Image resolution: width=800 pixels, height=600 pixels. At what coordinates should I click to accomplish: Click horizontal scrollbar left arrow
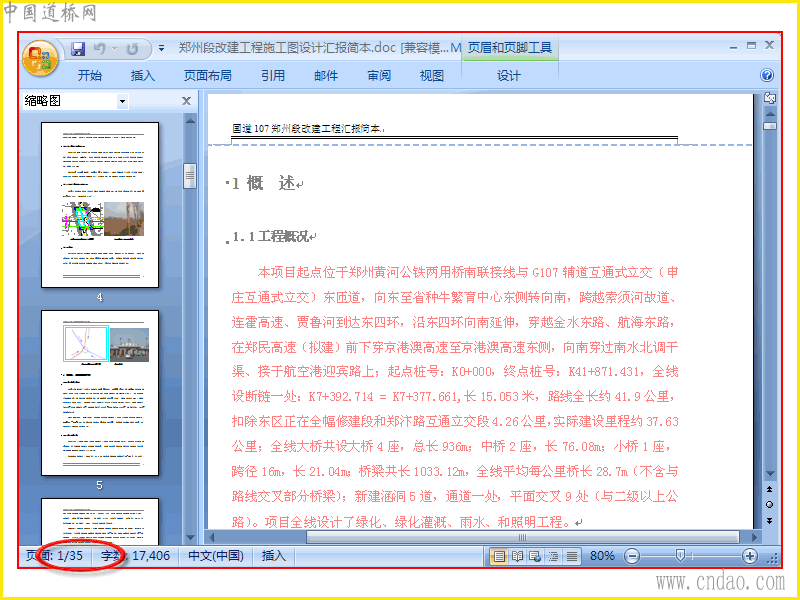pyautogui.click(x=211, y=537)
